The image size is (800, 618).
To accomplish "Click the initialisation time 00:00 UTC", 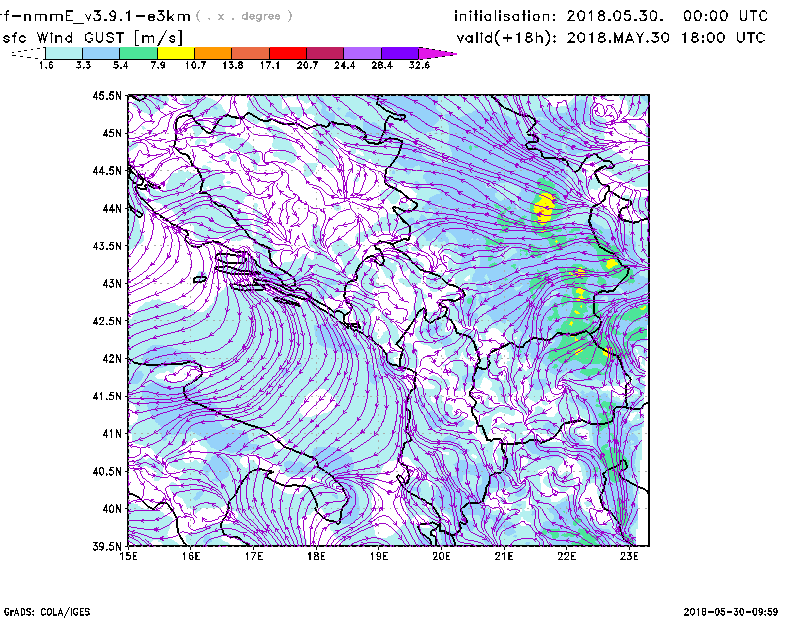I will pos(725,16).
